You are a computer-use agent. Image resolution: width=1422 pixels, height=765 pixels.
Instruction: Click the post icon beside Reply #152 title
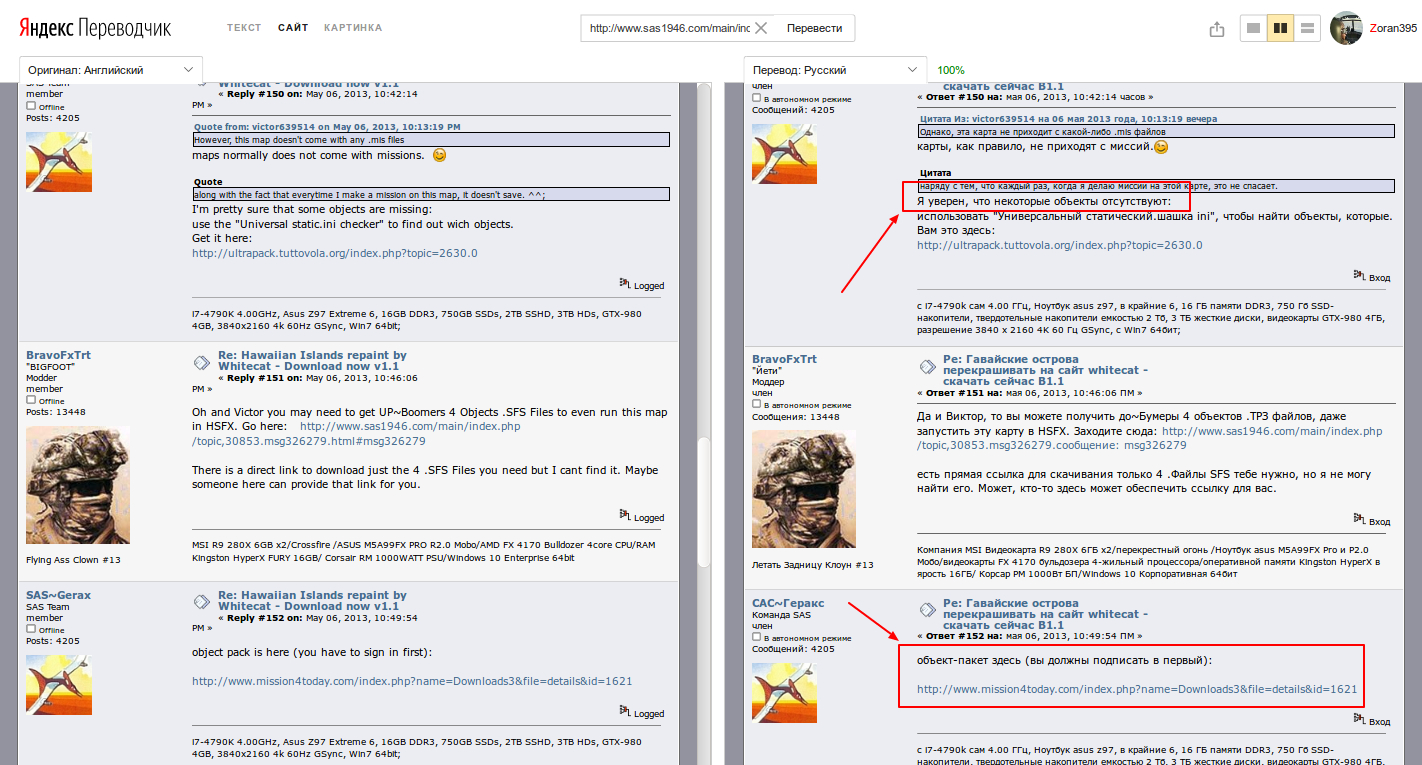[x=201, y=601]
